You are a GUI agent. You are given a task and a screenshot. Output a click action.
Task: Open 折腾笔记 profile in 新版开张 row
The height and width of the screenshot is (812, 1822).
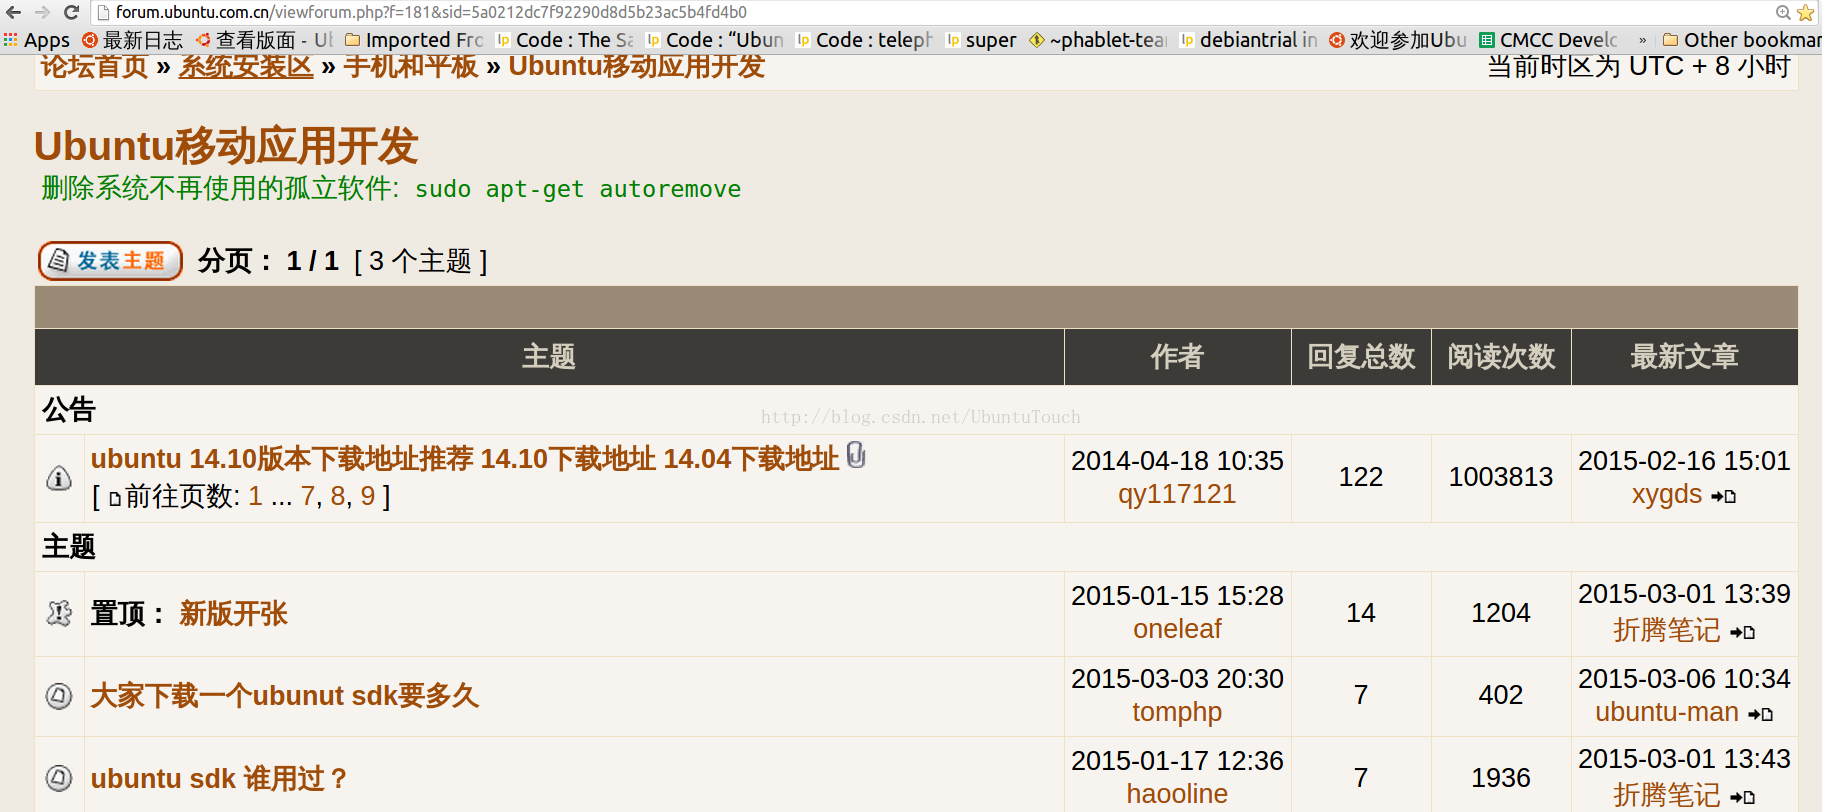point(1666,630)
